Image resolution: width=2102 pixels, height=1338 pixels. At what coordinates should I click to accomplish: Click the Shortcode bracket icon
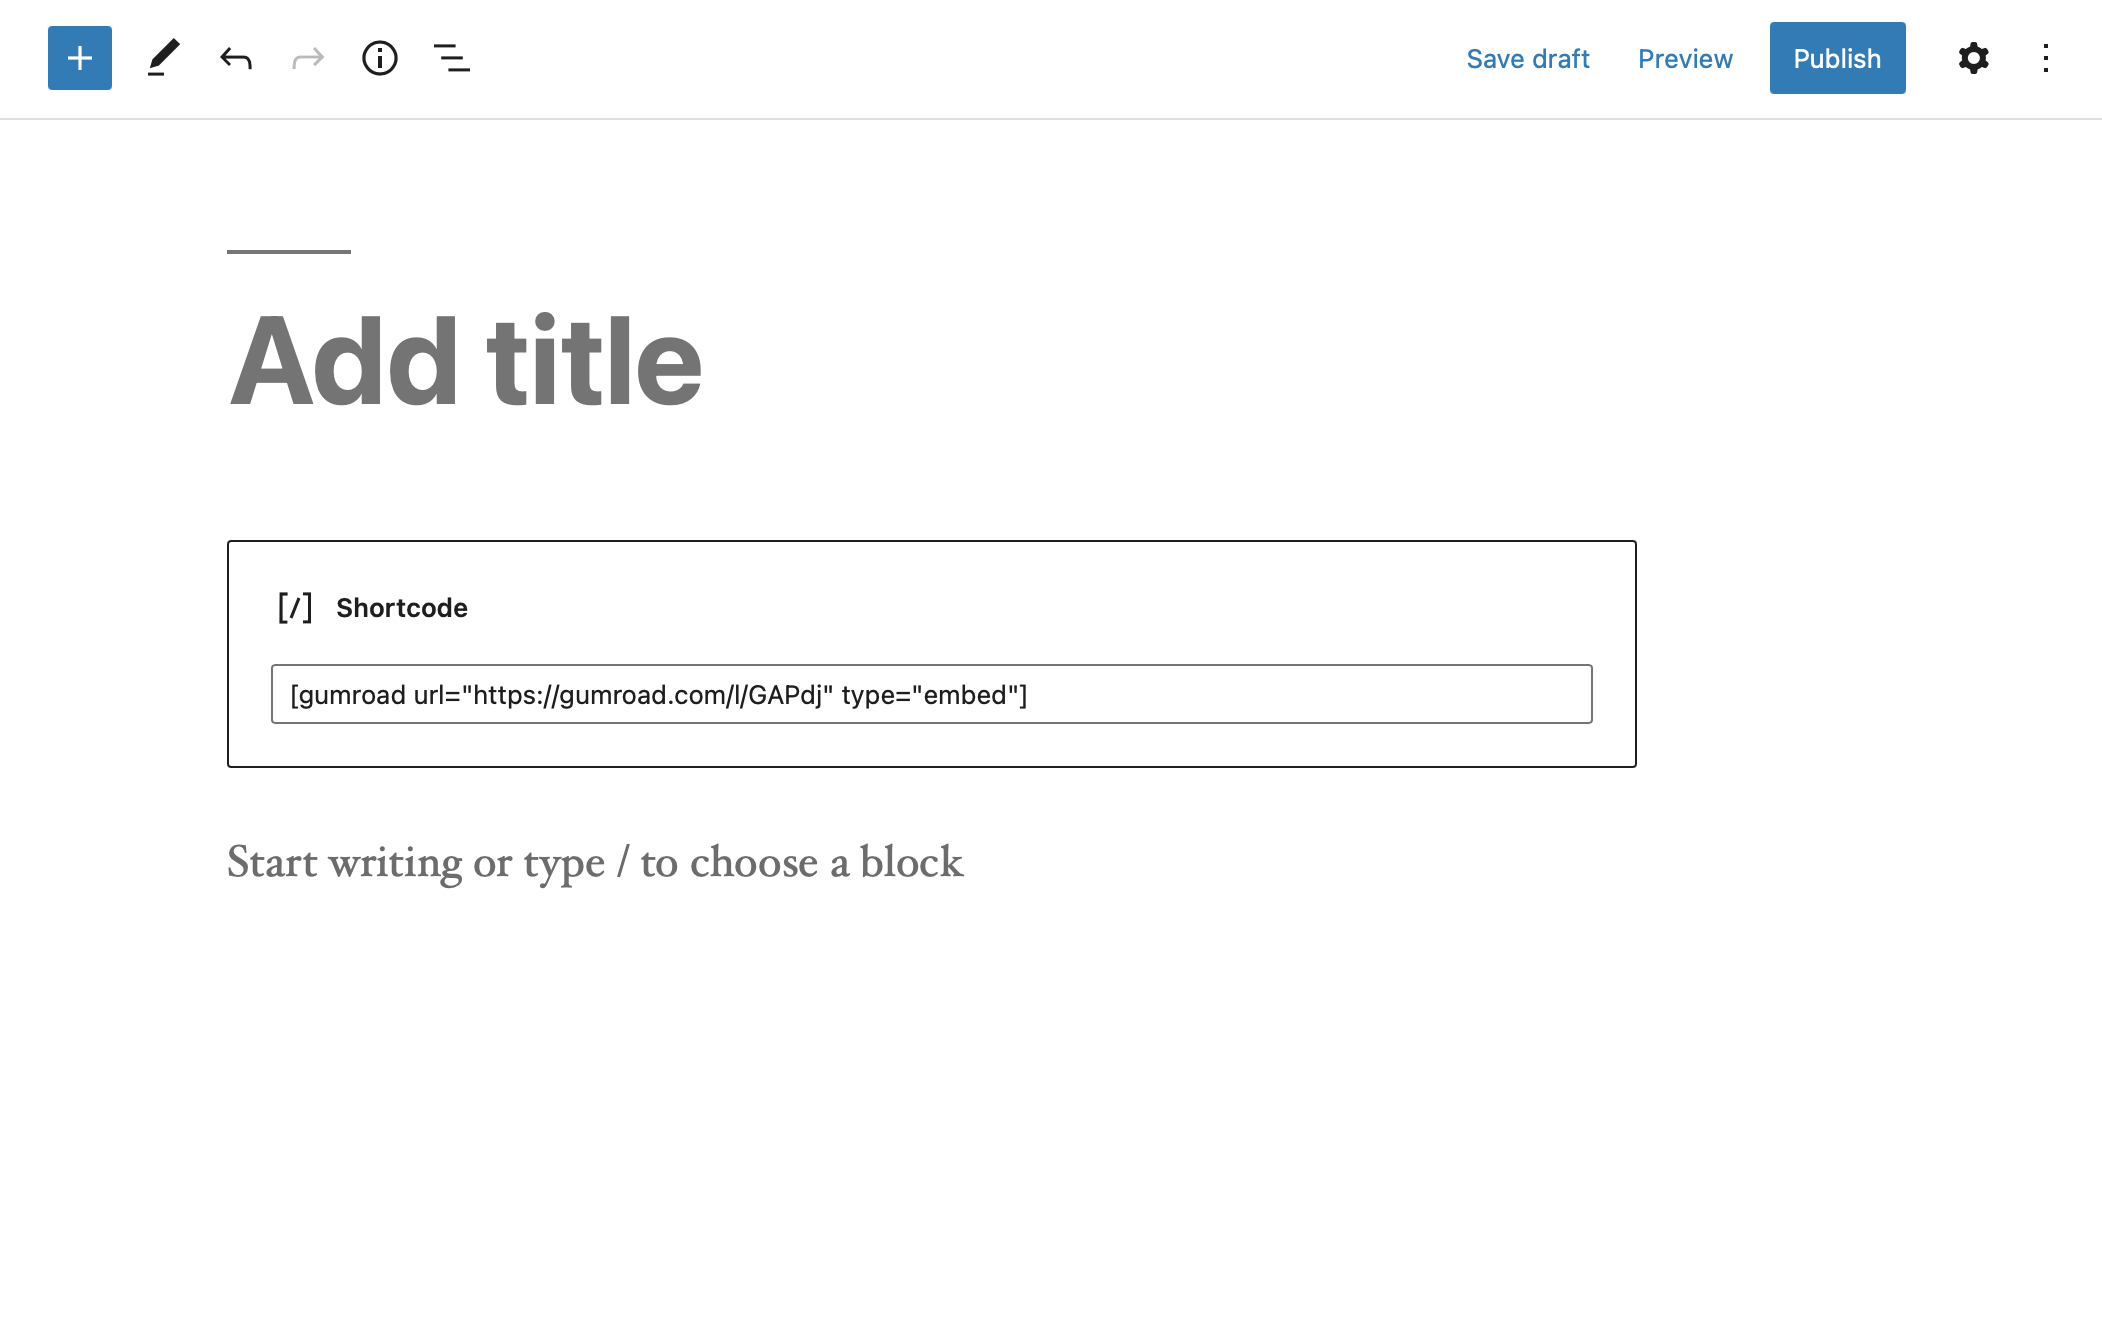(295, 607)
